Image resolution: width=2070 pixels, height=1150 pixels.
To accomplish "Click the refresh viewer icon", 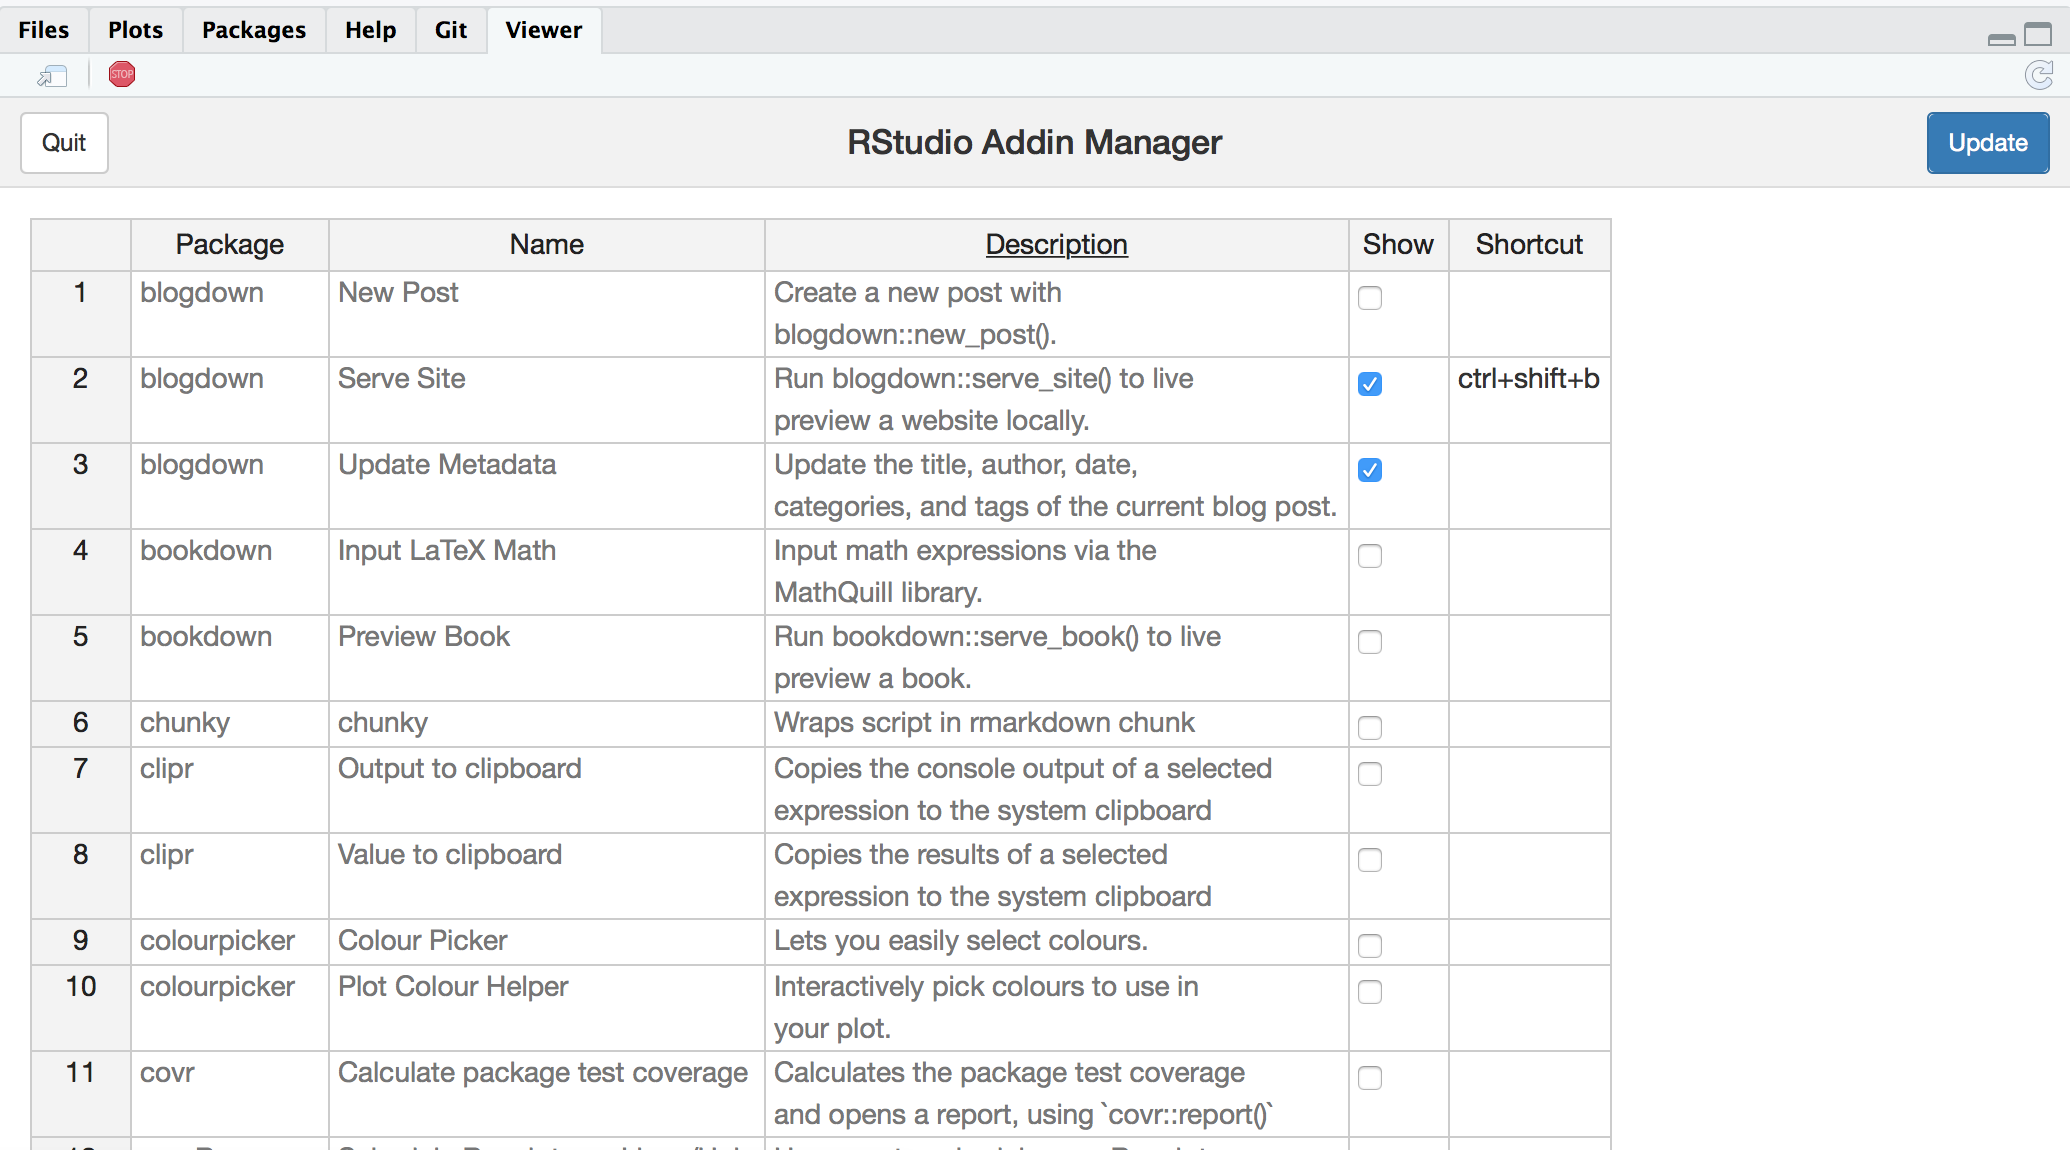I will click(2038, 75).
